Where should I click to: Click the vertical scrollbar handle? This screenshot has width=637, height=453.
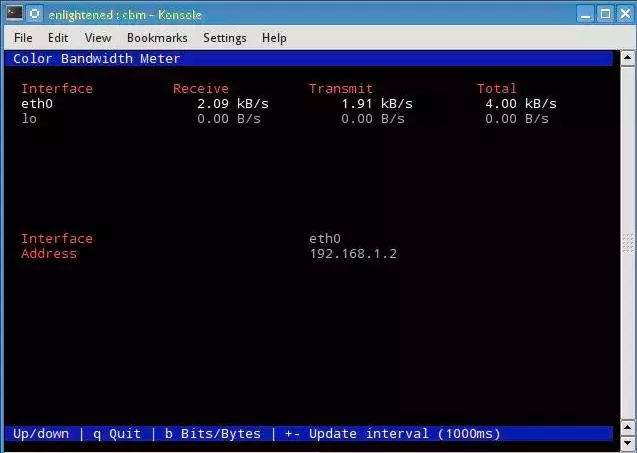click(627, 243)
